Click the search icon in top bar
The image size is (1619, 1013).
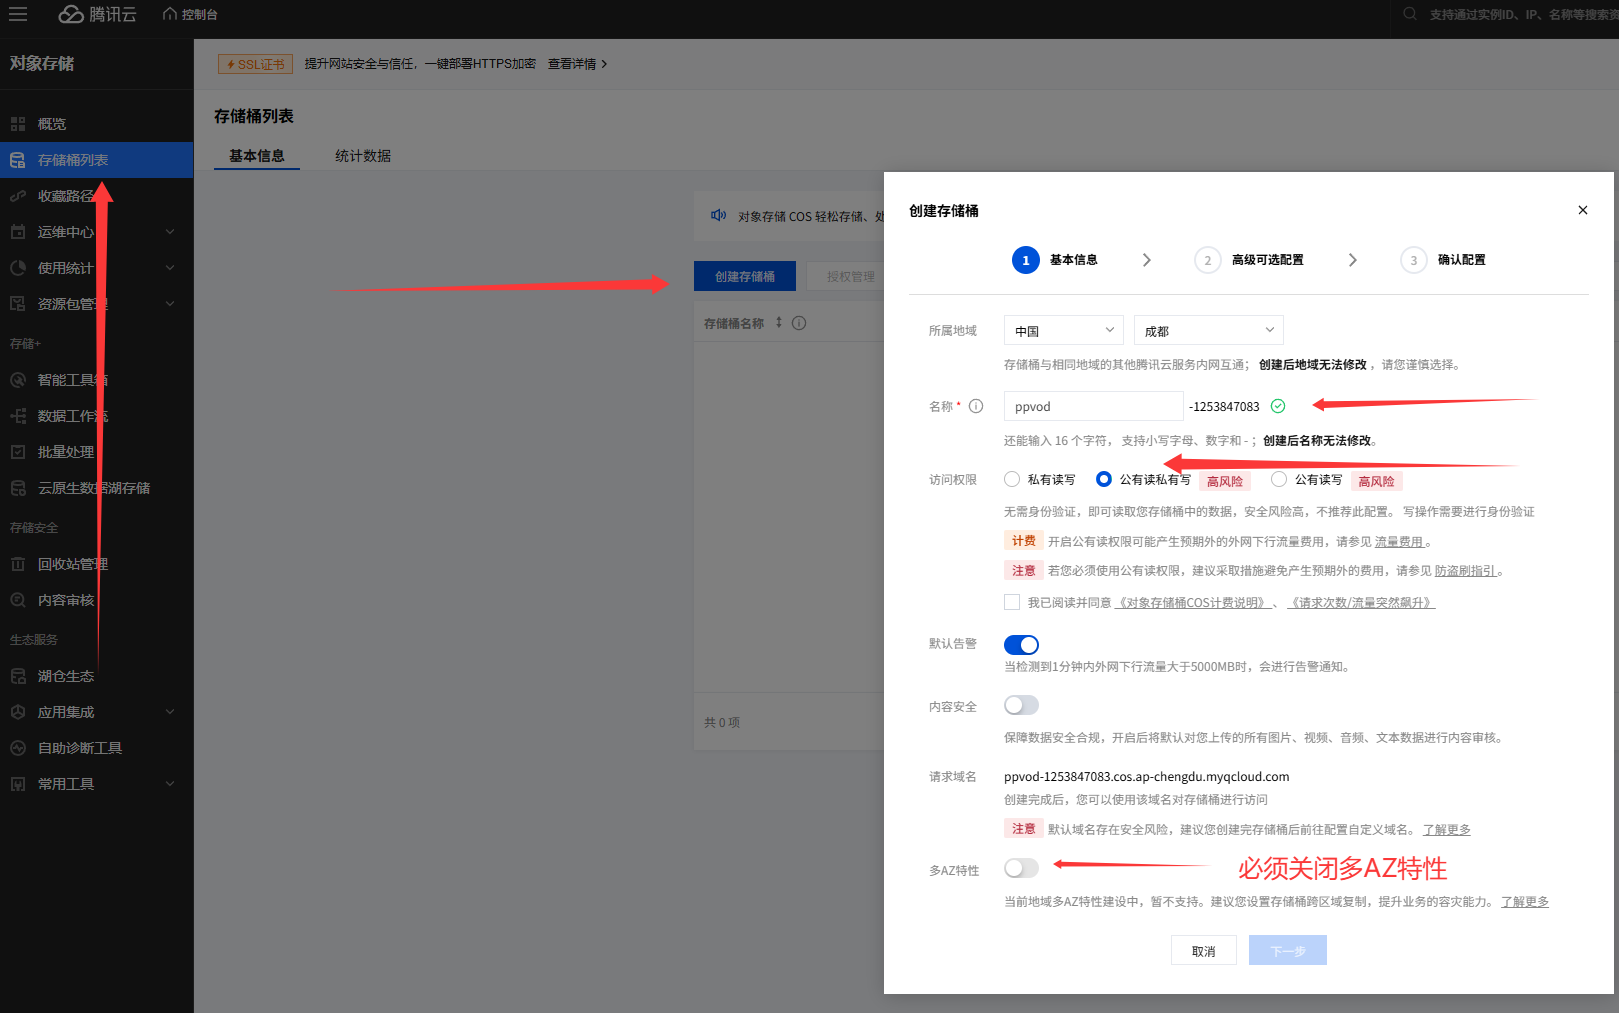tap(1410, 14)
